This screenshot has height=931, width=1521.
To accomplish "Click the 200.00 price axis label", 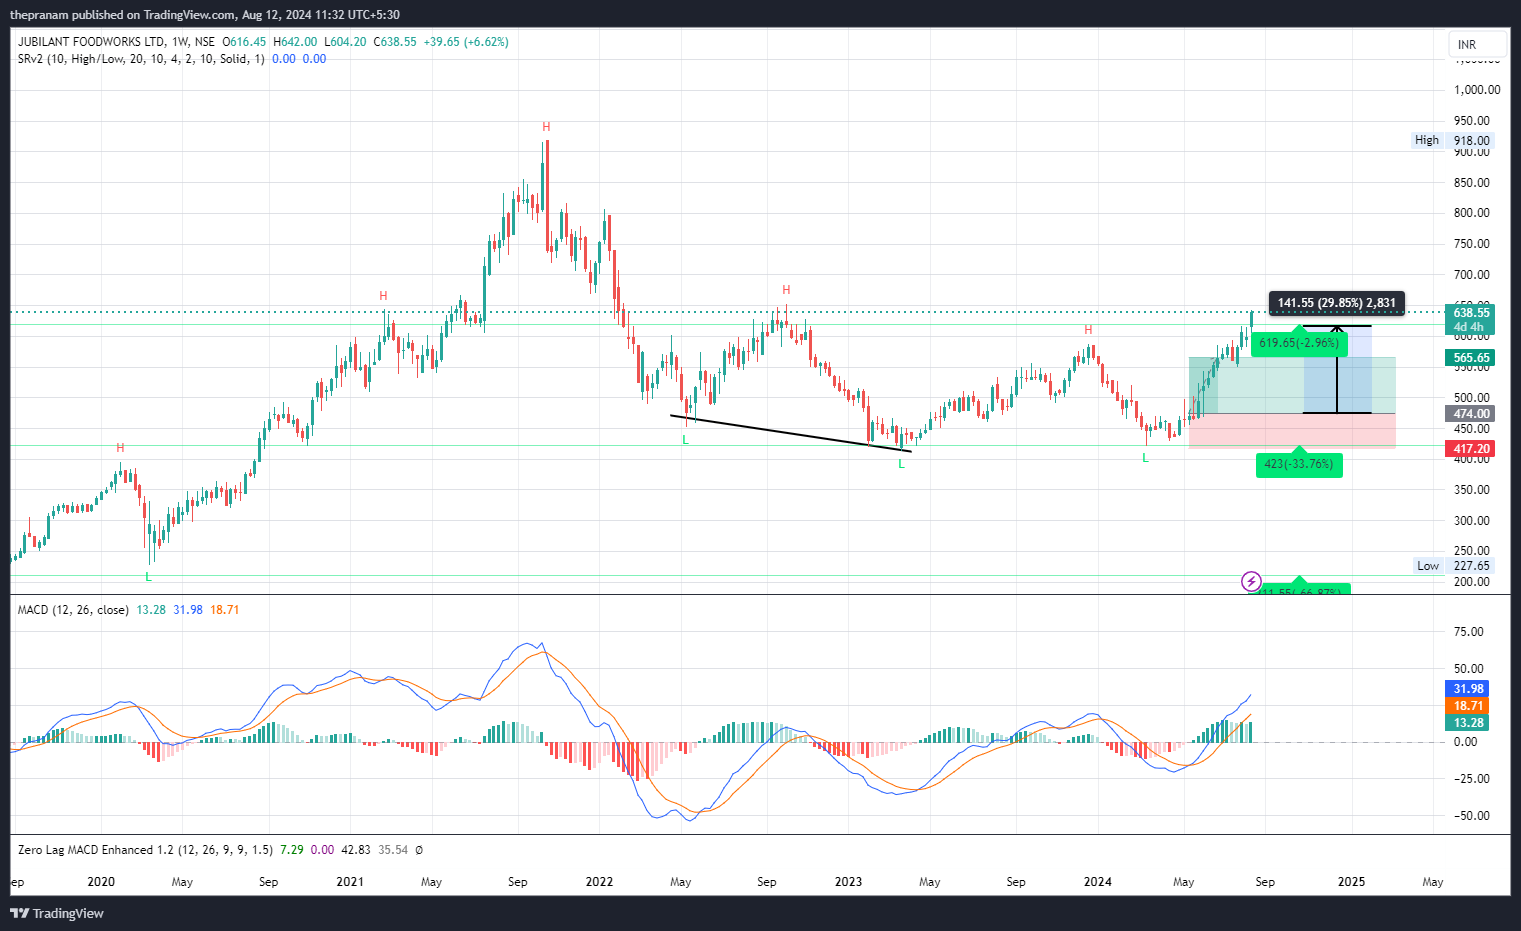I will click(1472, 582).
